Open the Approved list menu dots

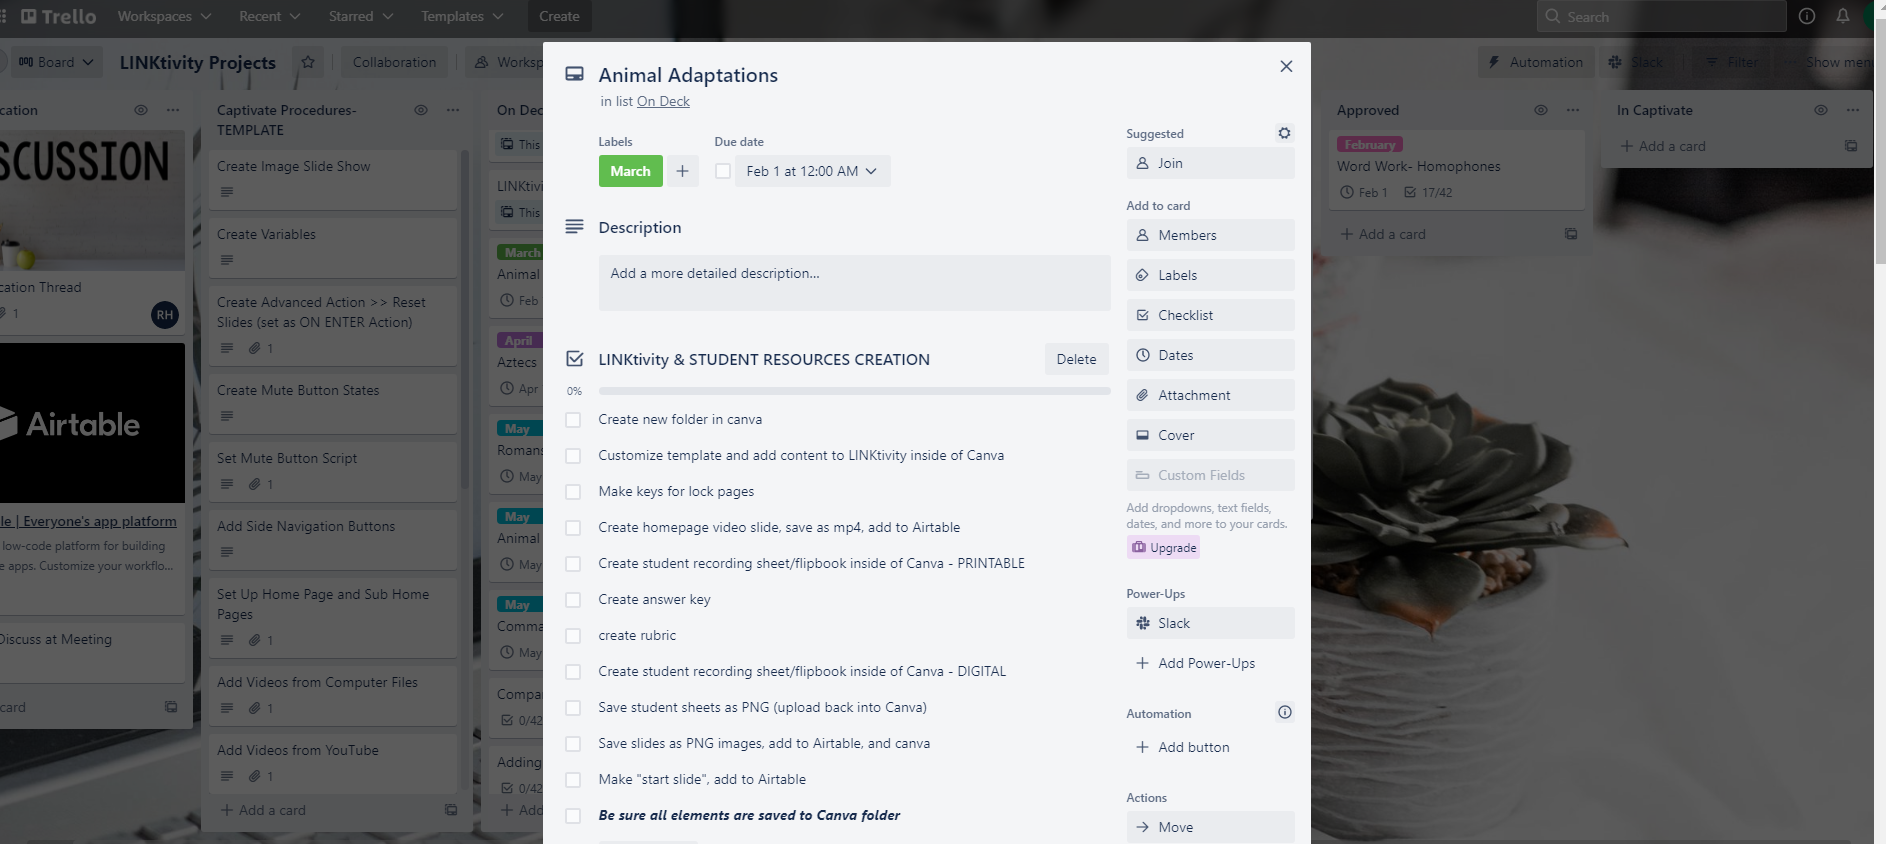pyautogui.click(x=1573, y=110)
